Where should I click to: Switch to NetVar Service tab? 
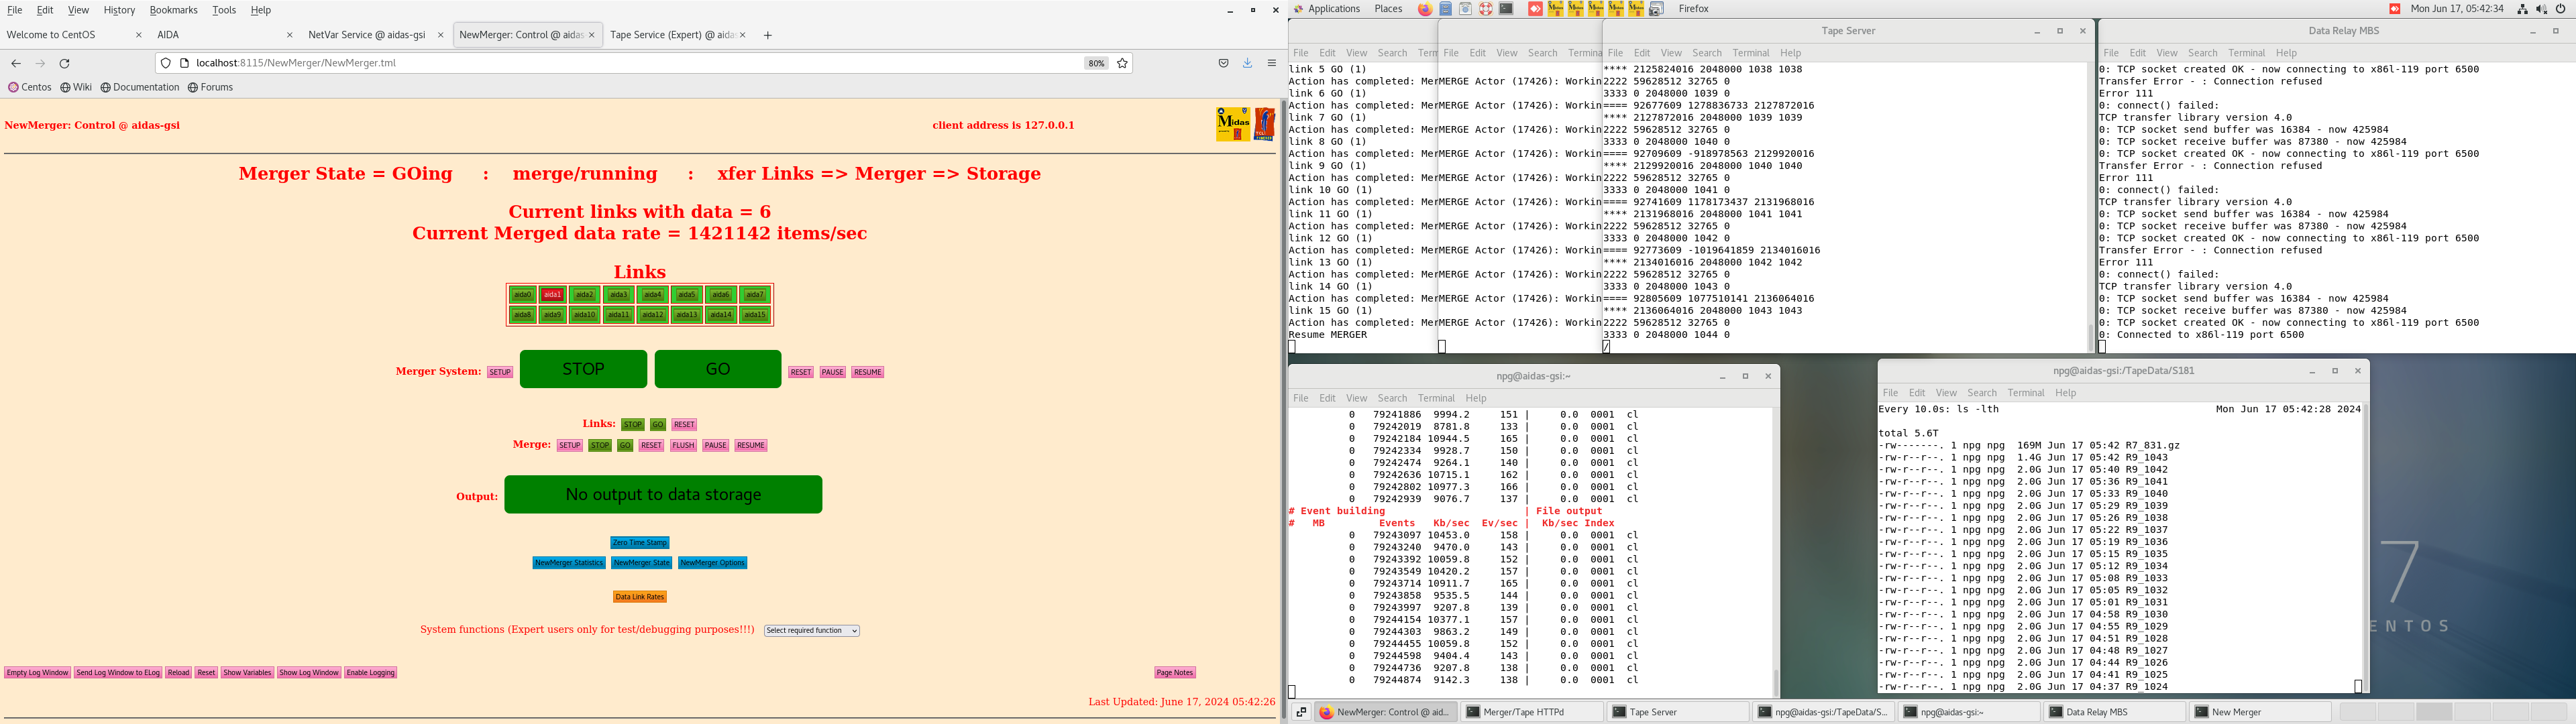pyautogui.click(x=367, y=35)
